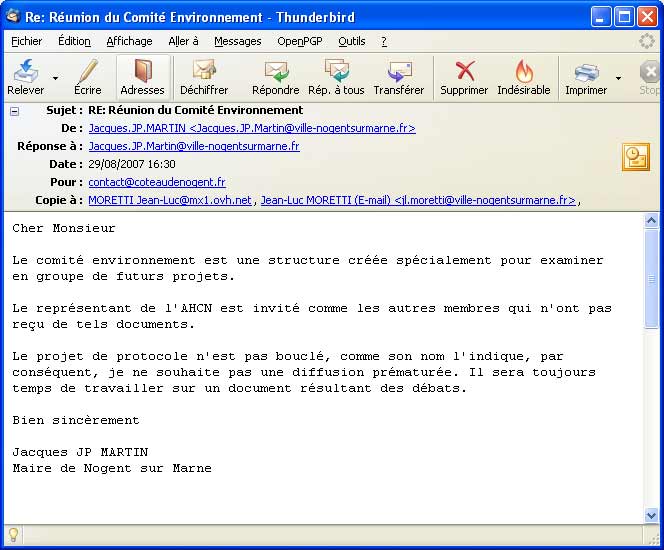The width and height of the screenshot is (664, 550).
Task: Click the scrollbar up arrow
Action: [651, 221]
